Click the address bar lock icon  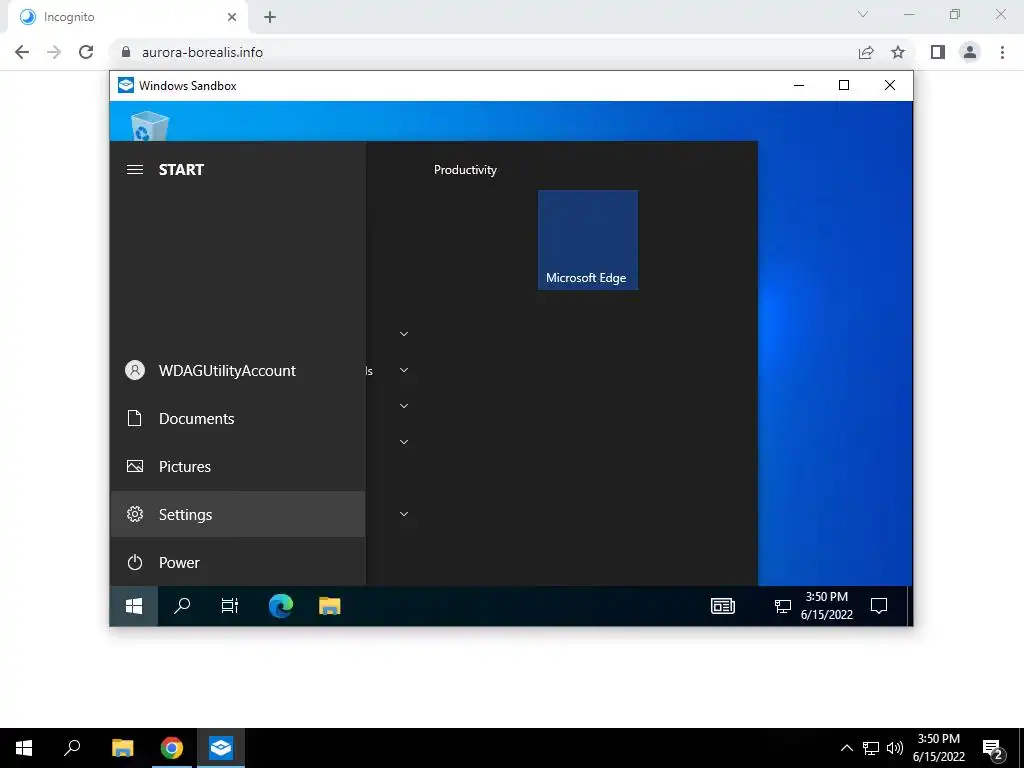coord(126,52)
